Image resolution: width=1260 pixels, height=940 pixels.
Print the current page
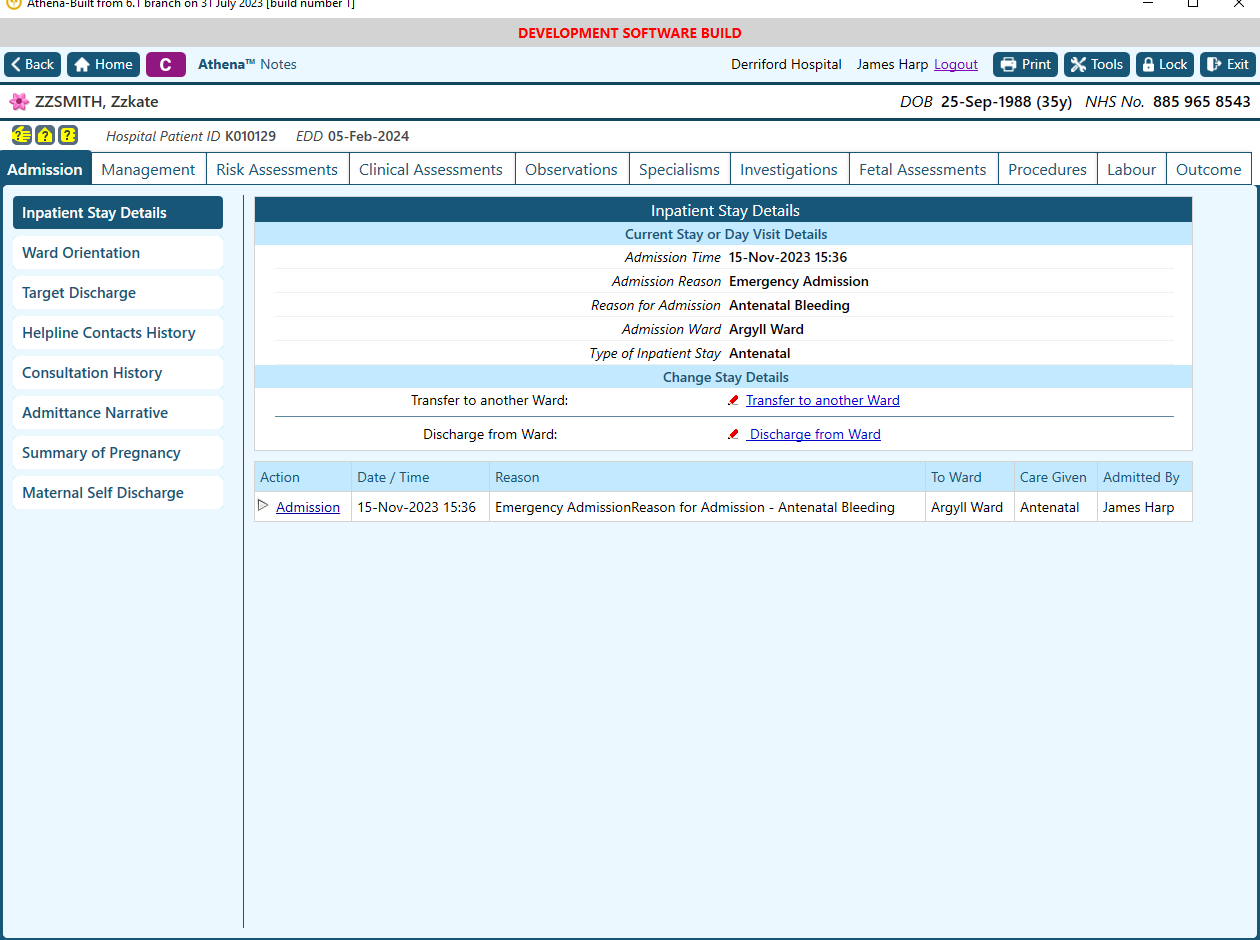pos(1025,64)
